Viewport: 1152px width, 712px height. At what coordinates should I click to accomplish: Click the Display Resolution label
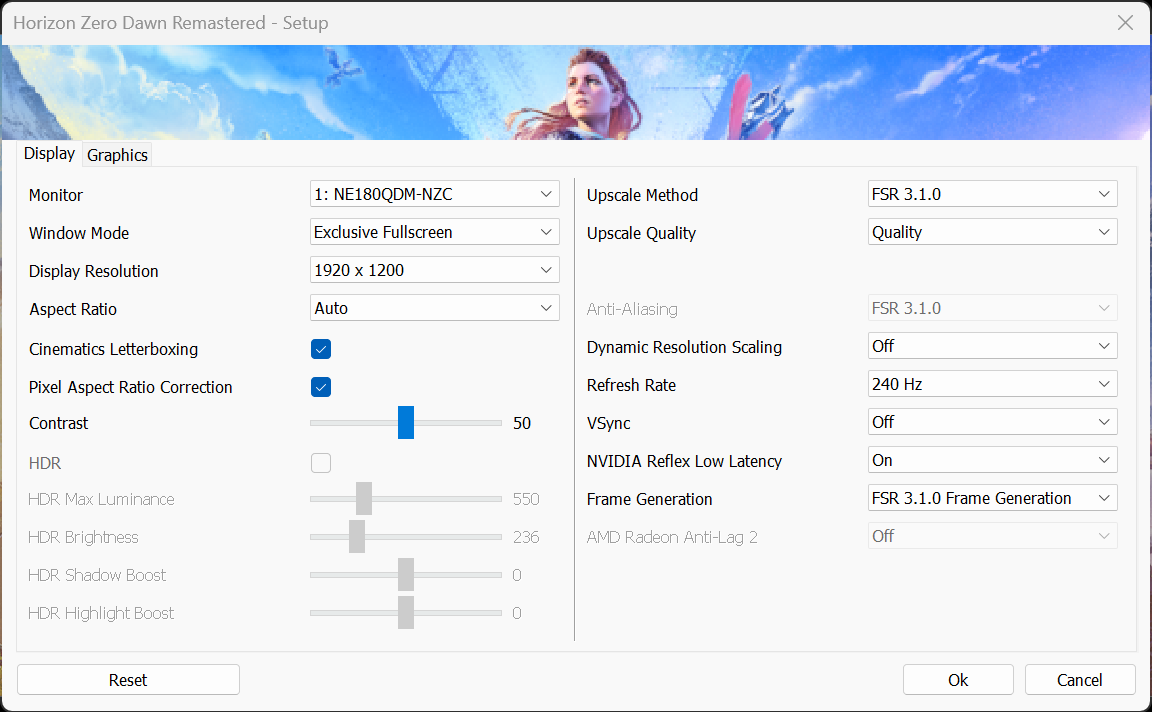93,271
